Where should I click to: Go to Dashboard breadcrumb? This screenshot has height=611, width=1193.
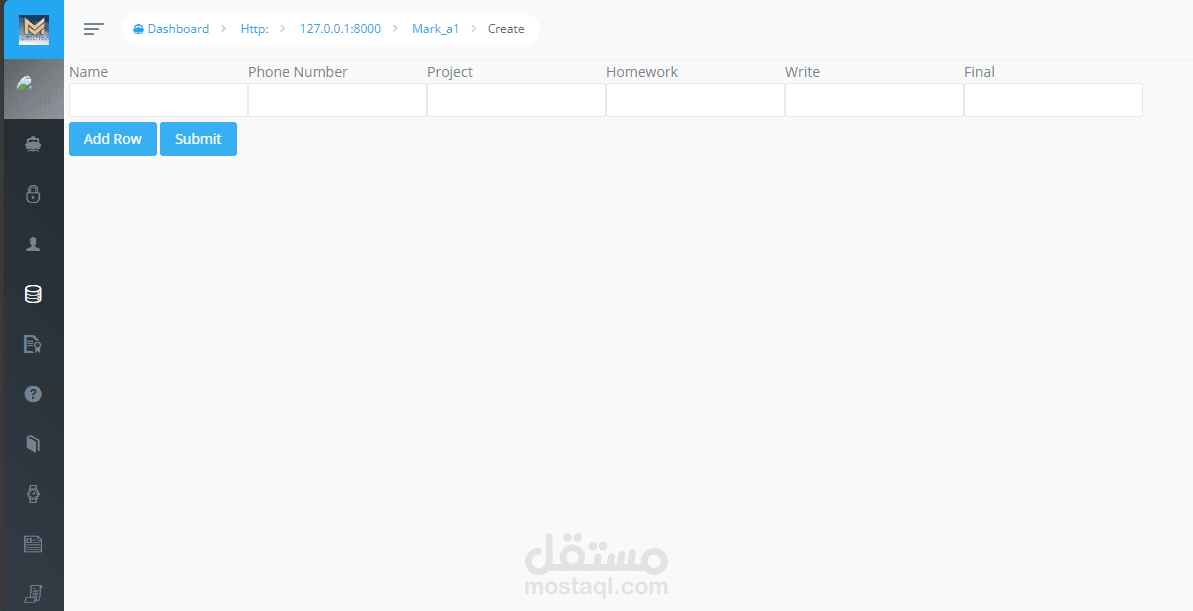pos(171,29)
